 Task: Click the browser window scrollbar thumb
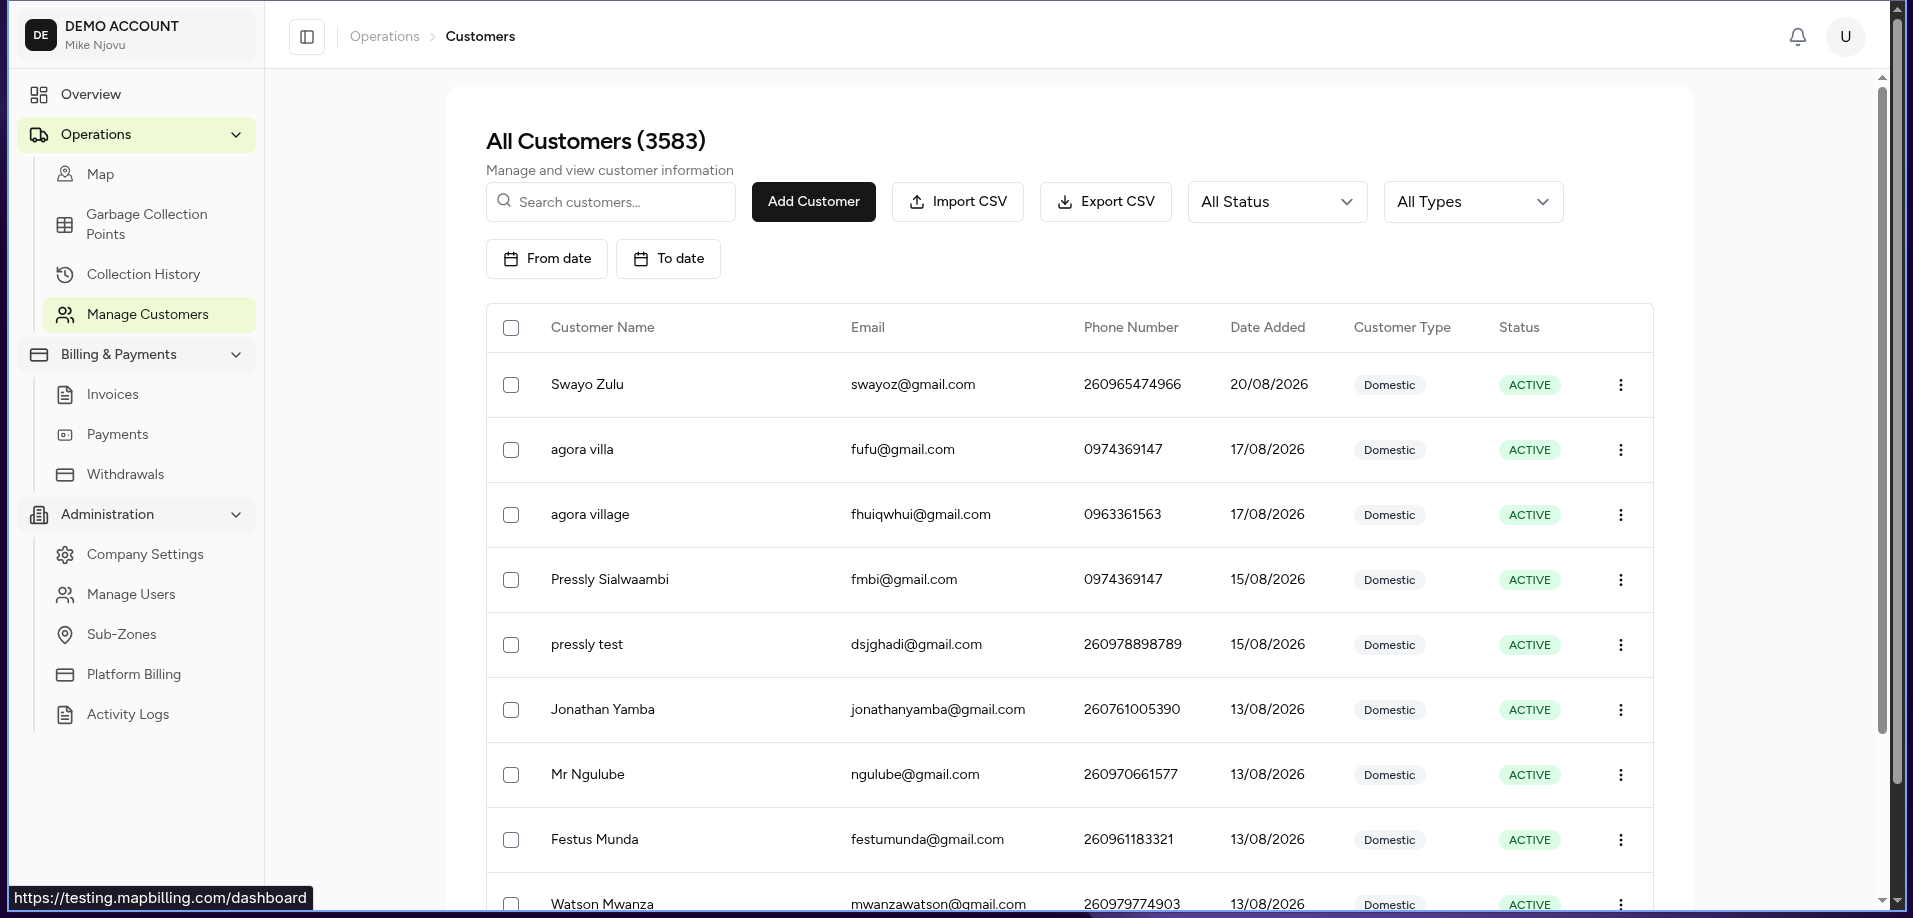(1897, 400)
